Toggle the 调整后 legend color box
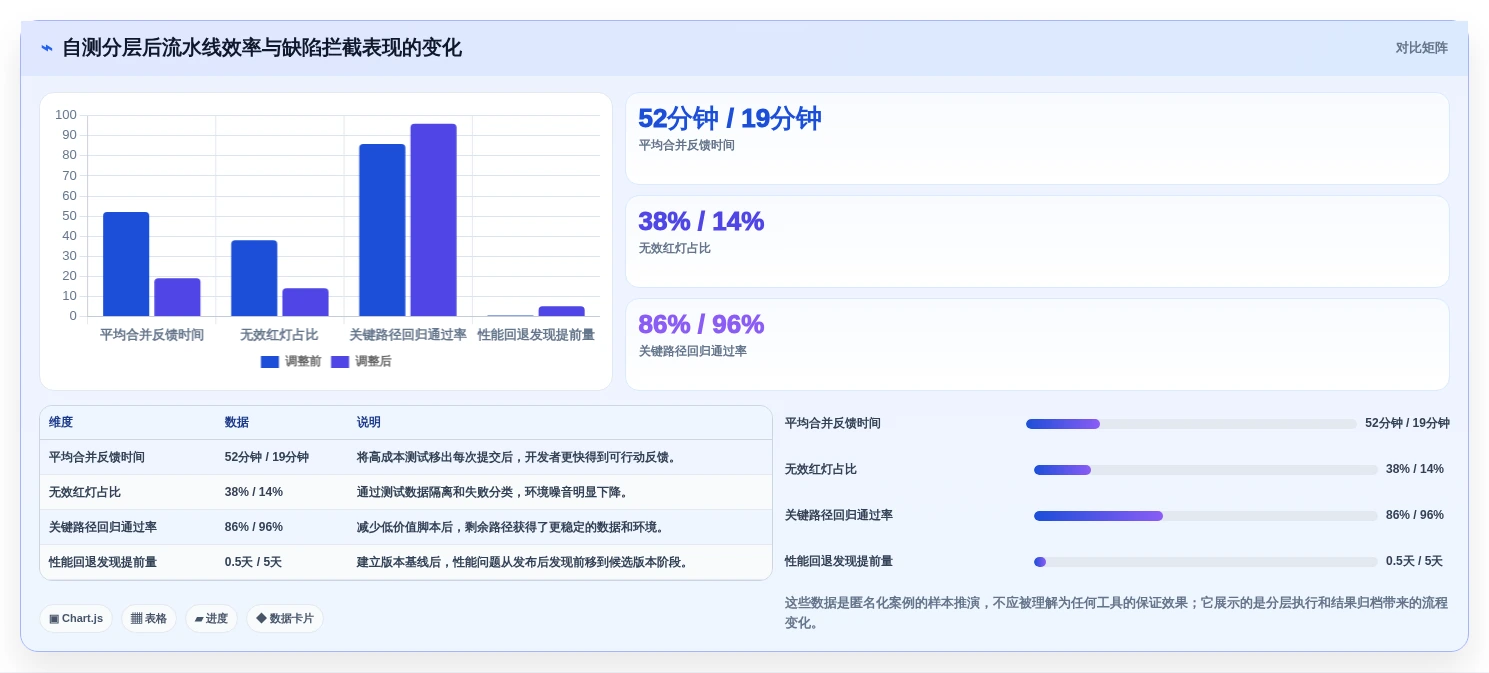Viewport: 1489px width, 673px height. point(340,362)
